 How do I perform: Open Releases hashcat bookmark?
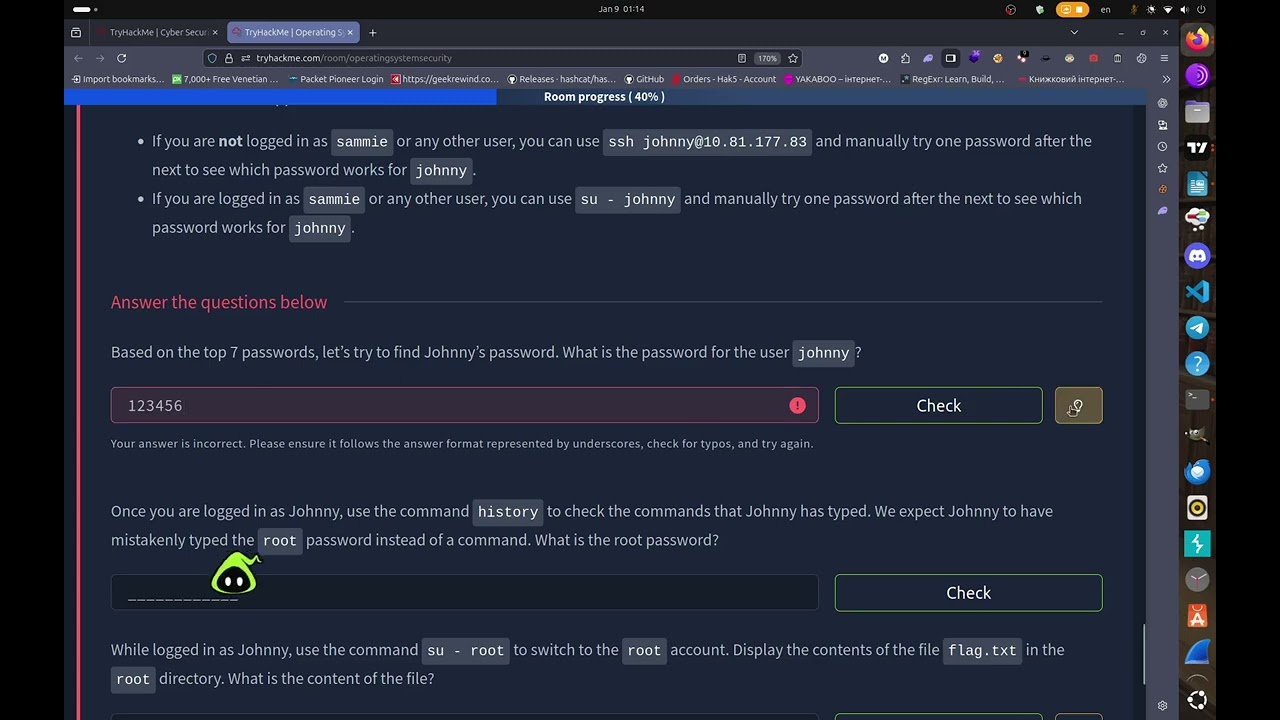[561, 79]
